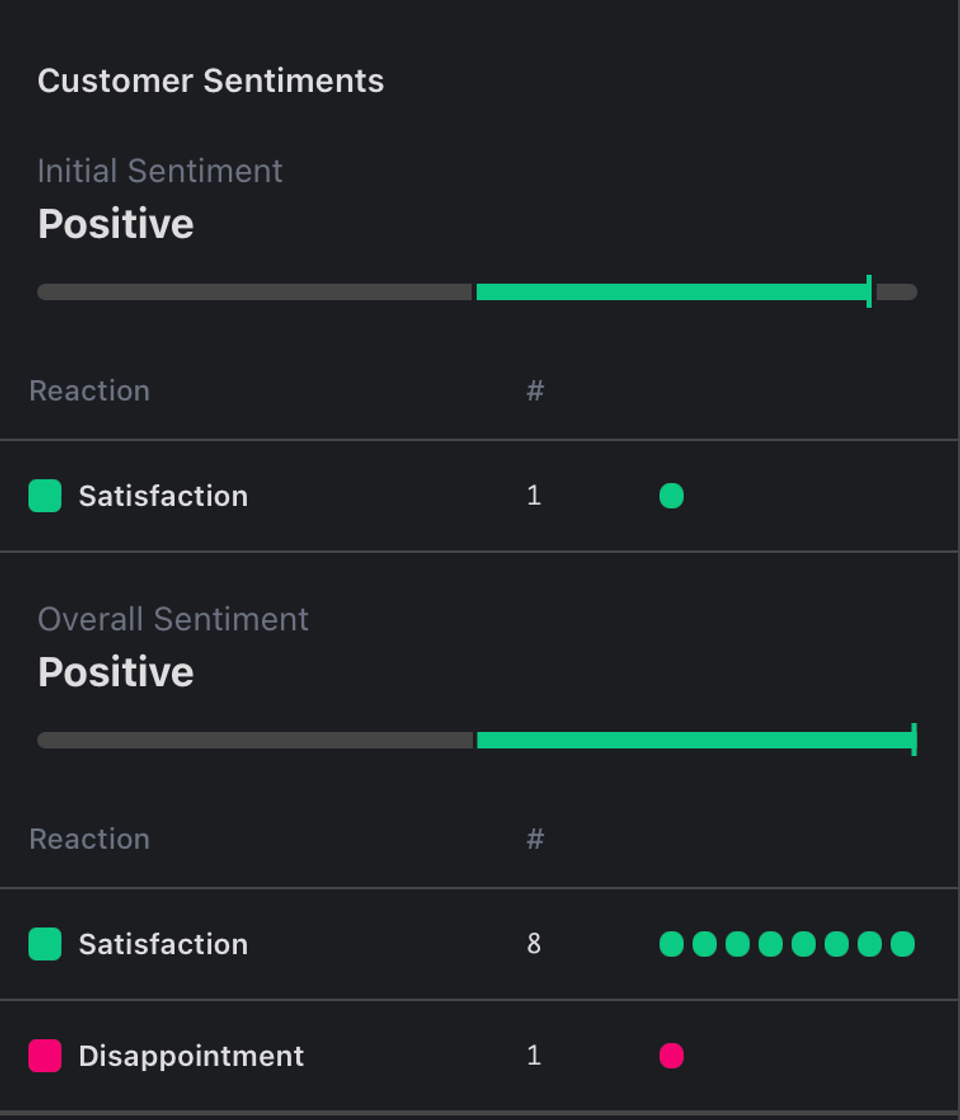Click the Positive text under Overall Sentiment
The height and width of the screenshot is (1120, 960).
click(x=115, y=672)
